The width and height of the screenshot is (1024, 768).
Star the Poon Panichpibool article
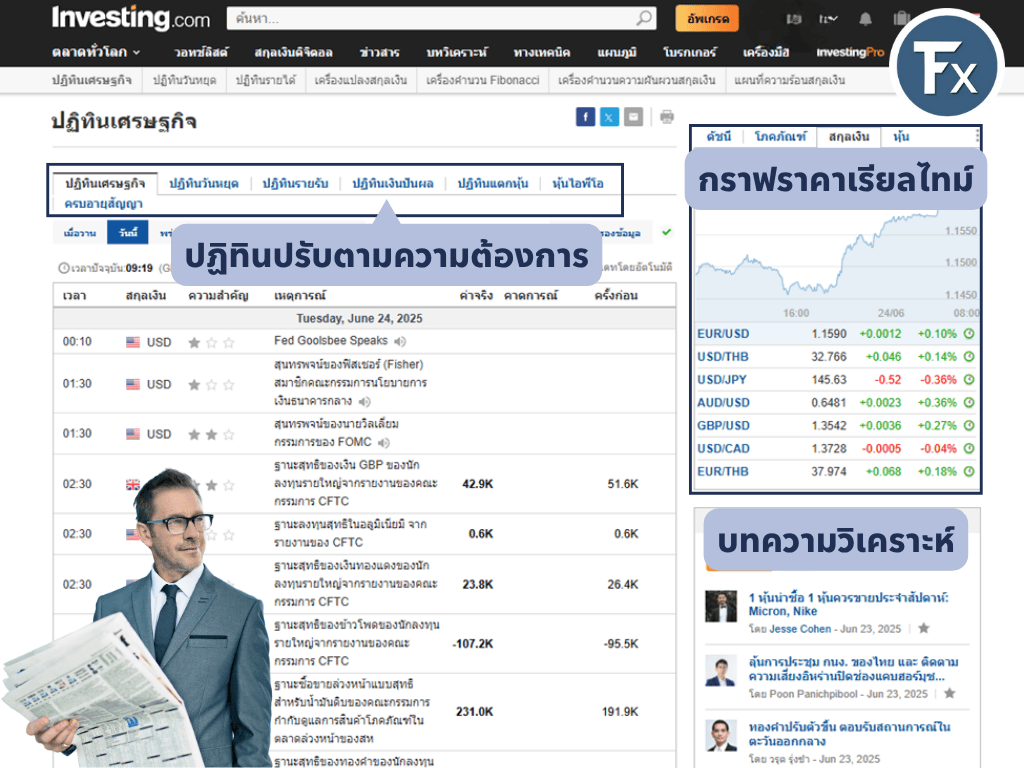coord(949,693)
